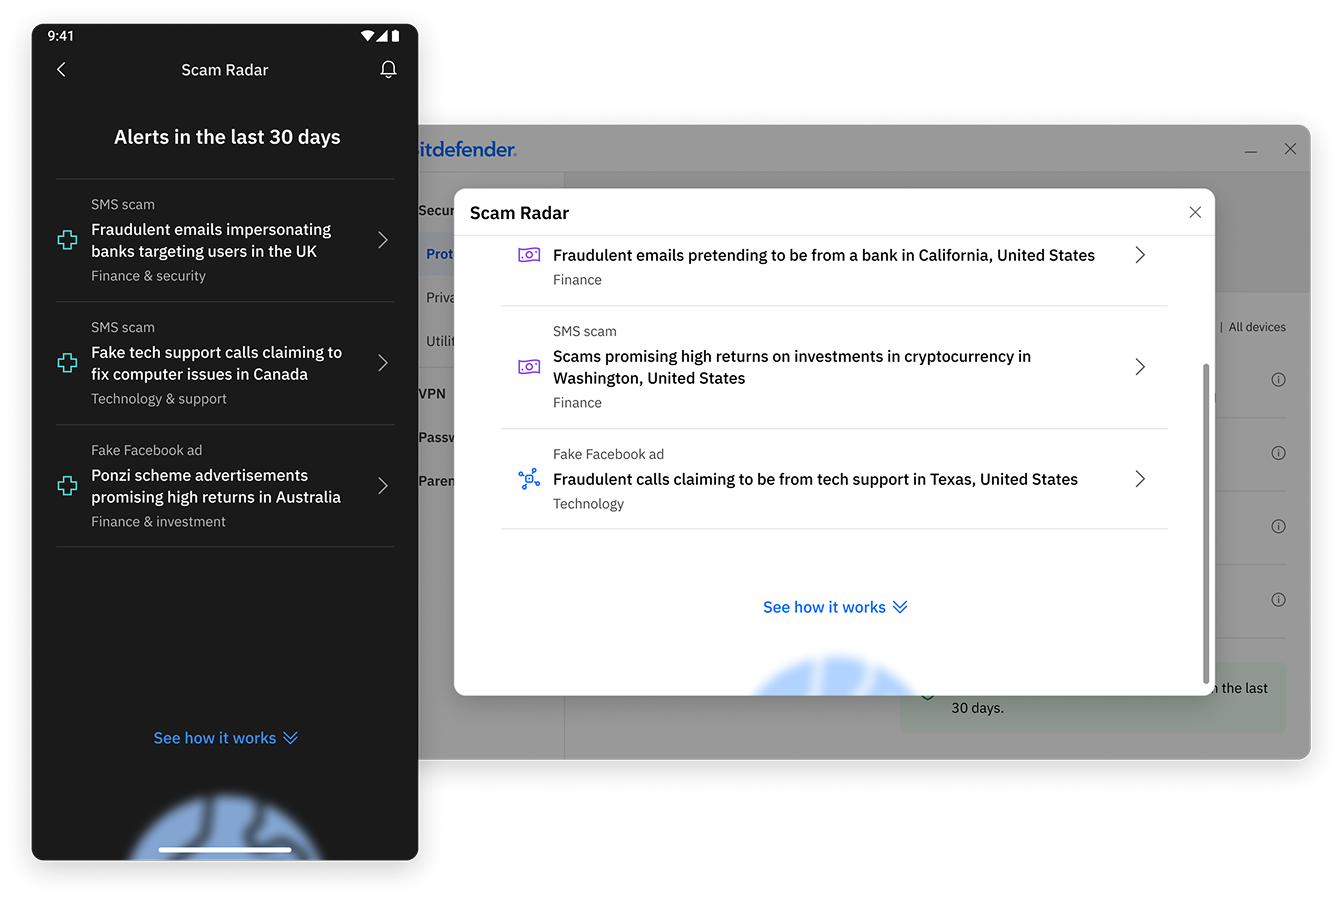The image size is (1342, 900).
Task: Click the plus icon beside Canada tech support alert
Action: pyautogui.click(x=67, y=363)
